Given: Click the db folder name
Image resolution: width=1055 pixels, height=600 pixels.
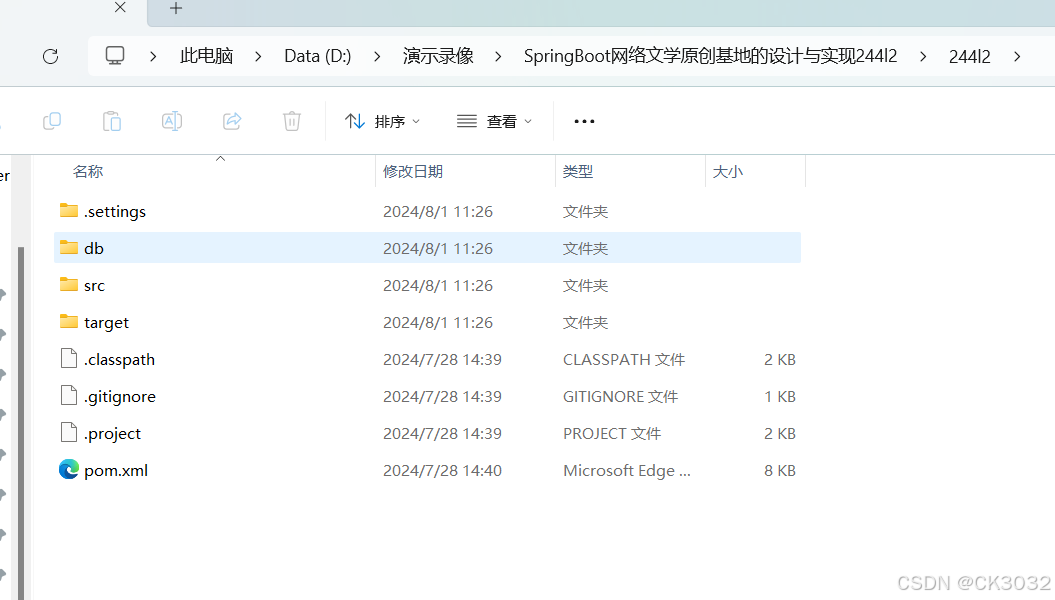Looking at the screenshot, I should tap(94, 248).
